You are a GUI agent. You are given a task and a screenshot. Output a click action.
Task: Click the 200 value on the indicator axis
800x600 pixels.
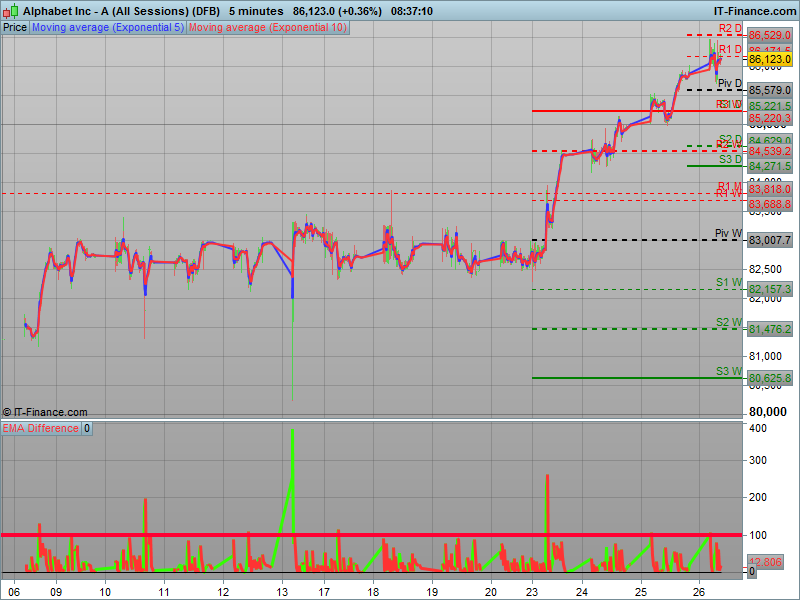point(758,497)
